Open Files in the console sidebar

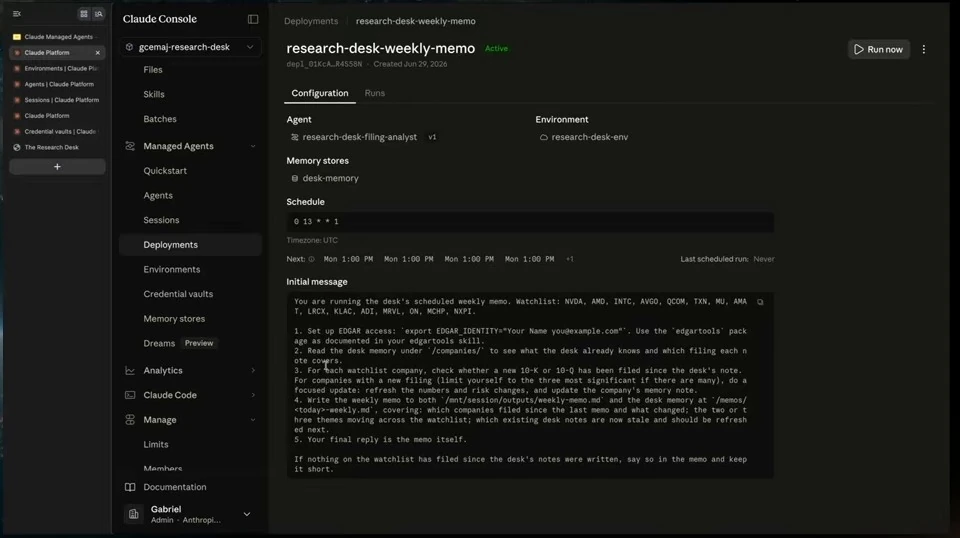152,70
